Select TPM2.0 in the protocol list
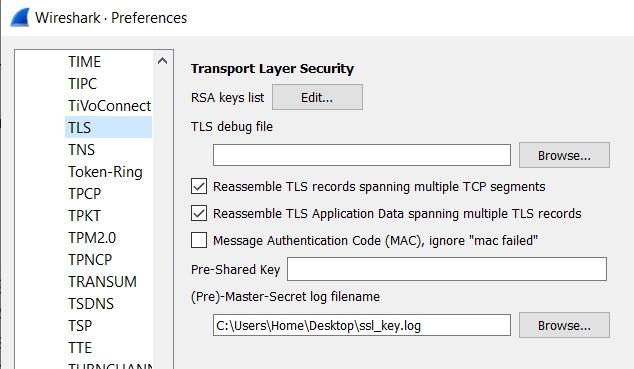 click(x=92, y=238)
